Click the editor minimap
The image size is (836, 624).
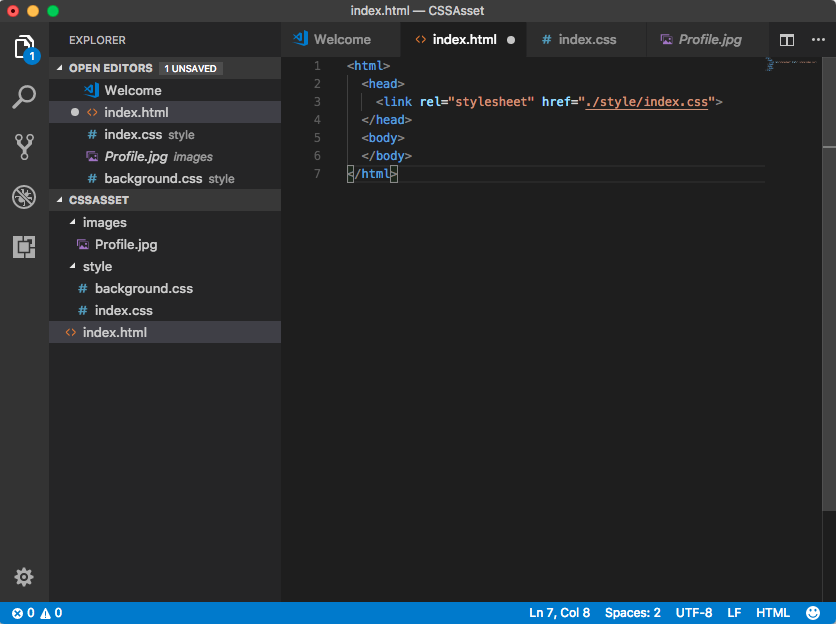click(792, 64)
